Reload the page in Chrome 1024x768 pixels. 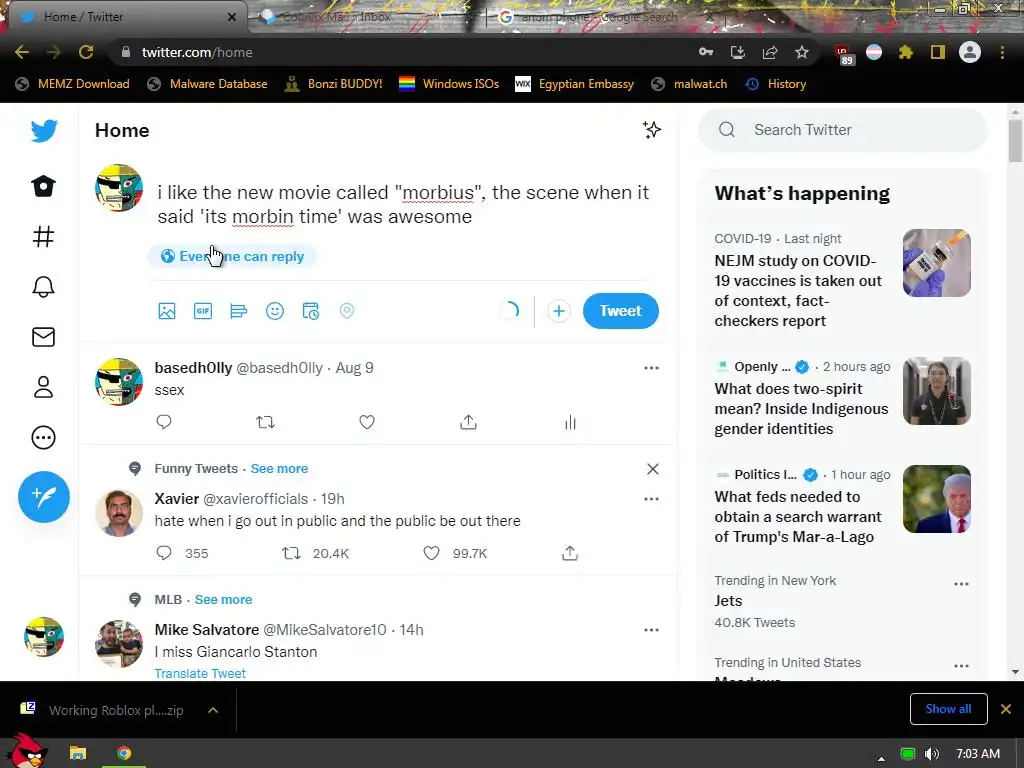click(x=86, y=52)
